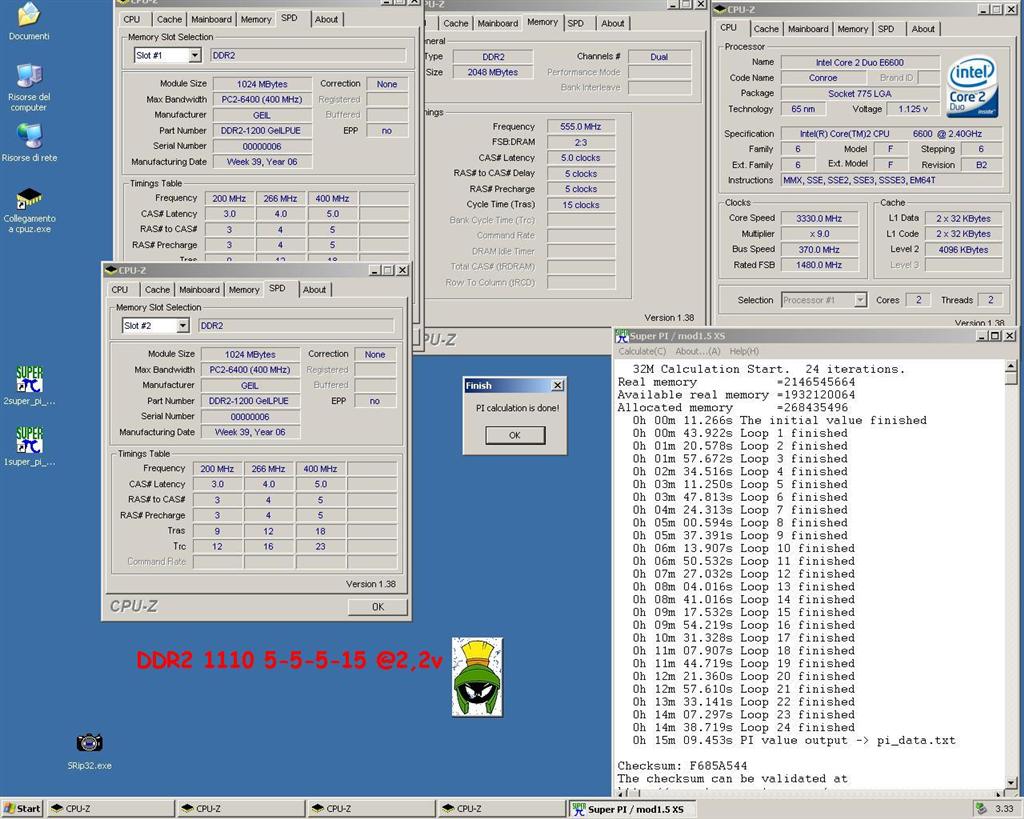Launch 2super_pi desktop shortcut icon

(x=29, y=379)
